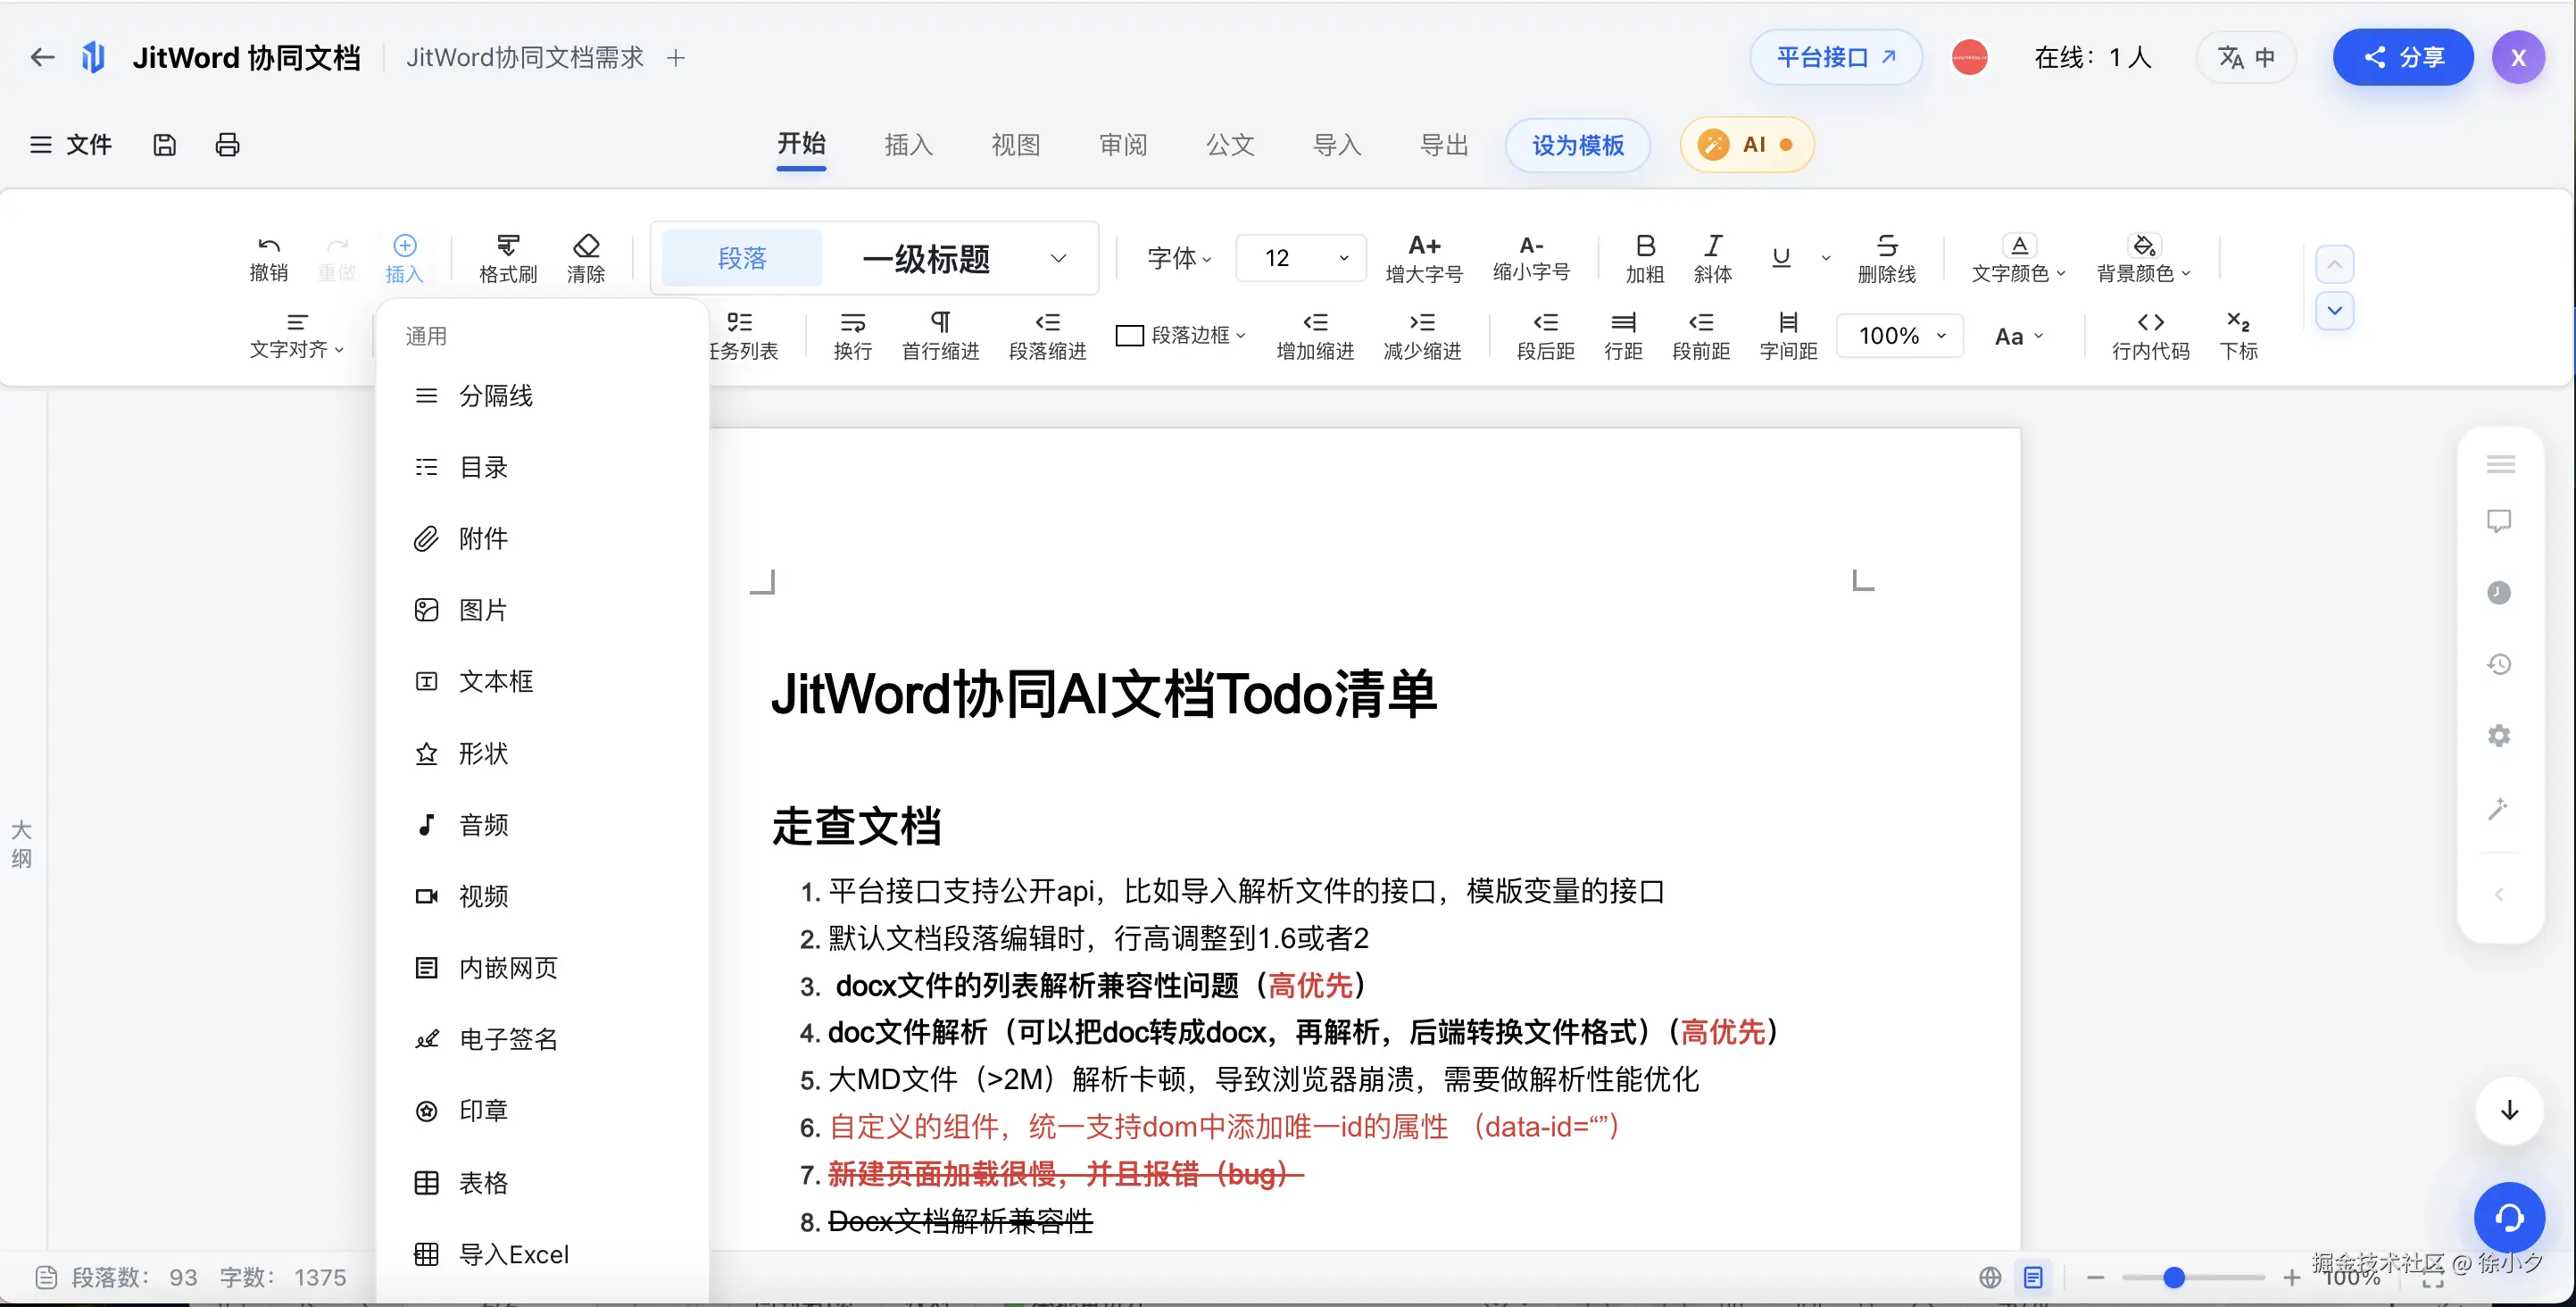Click the magic wand sidebar icon
2576x1307 pixels.
(2499, 808)
